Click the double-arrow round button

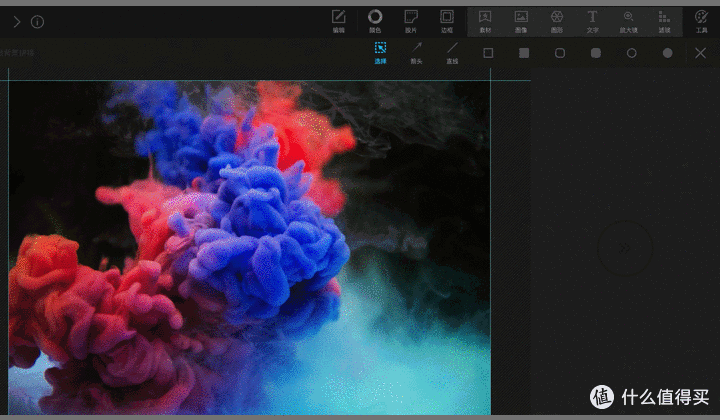pyautogui.click(x=624, y=248)
